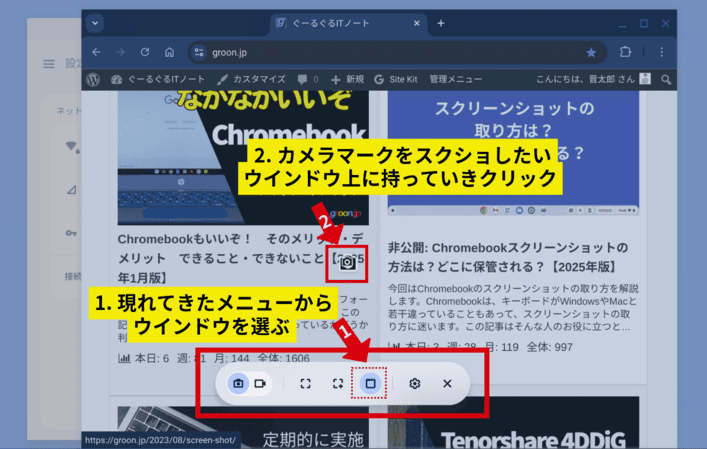Image resolution: width=707 pixels, height=449 pixels.
Task: Click Chrome forward arrow button
Action: [x=120, y=52]
